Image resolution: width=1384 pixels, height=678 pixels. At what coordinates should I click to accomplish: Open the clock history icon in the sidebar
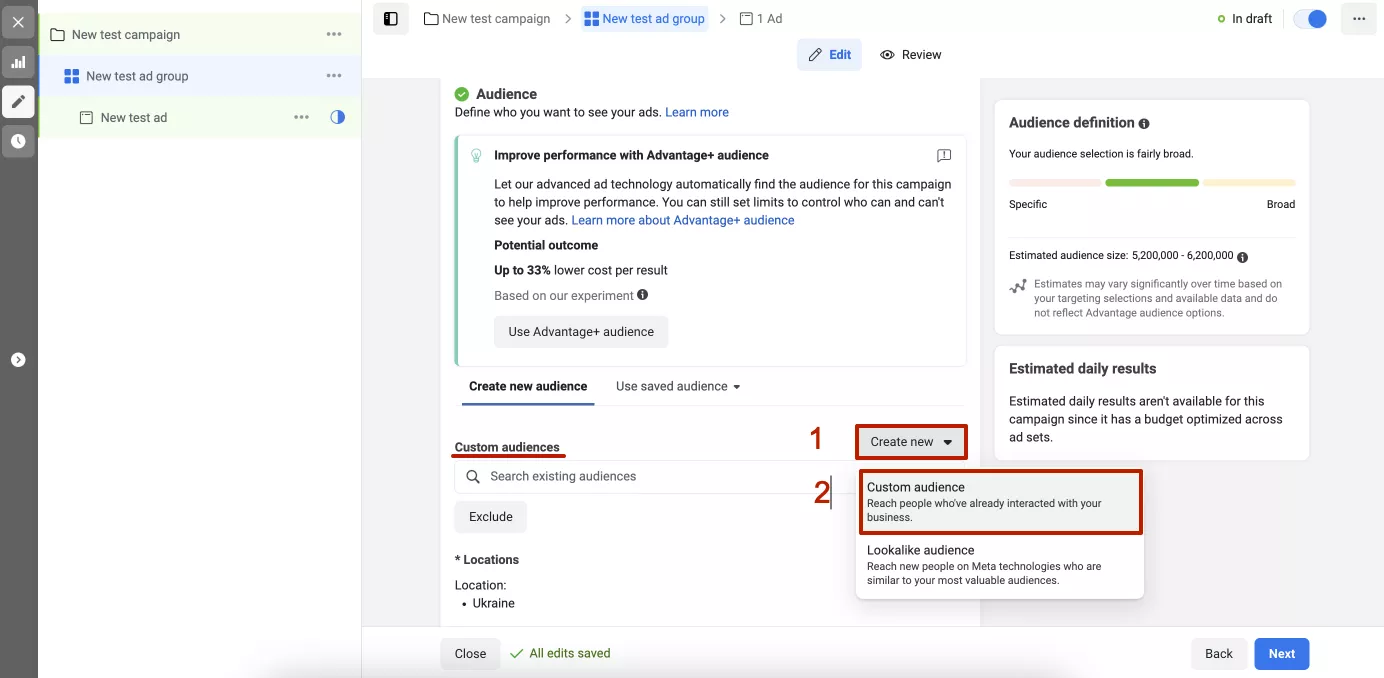[x=18, y=141]
